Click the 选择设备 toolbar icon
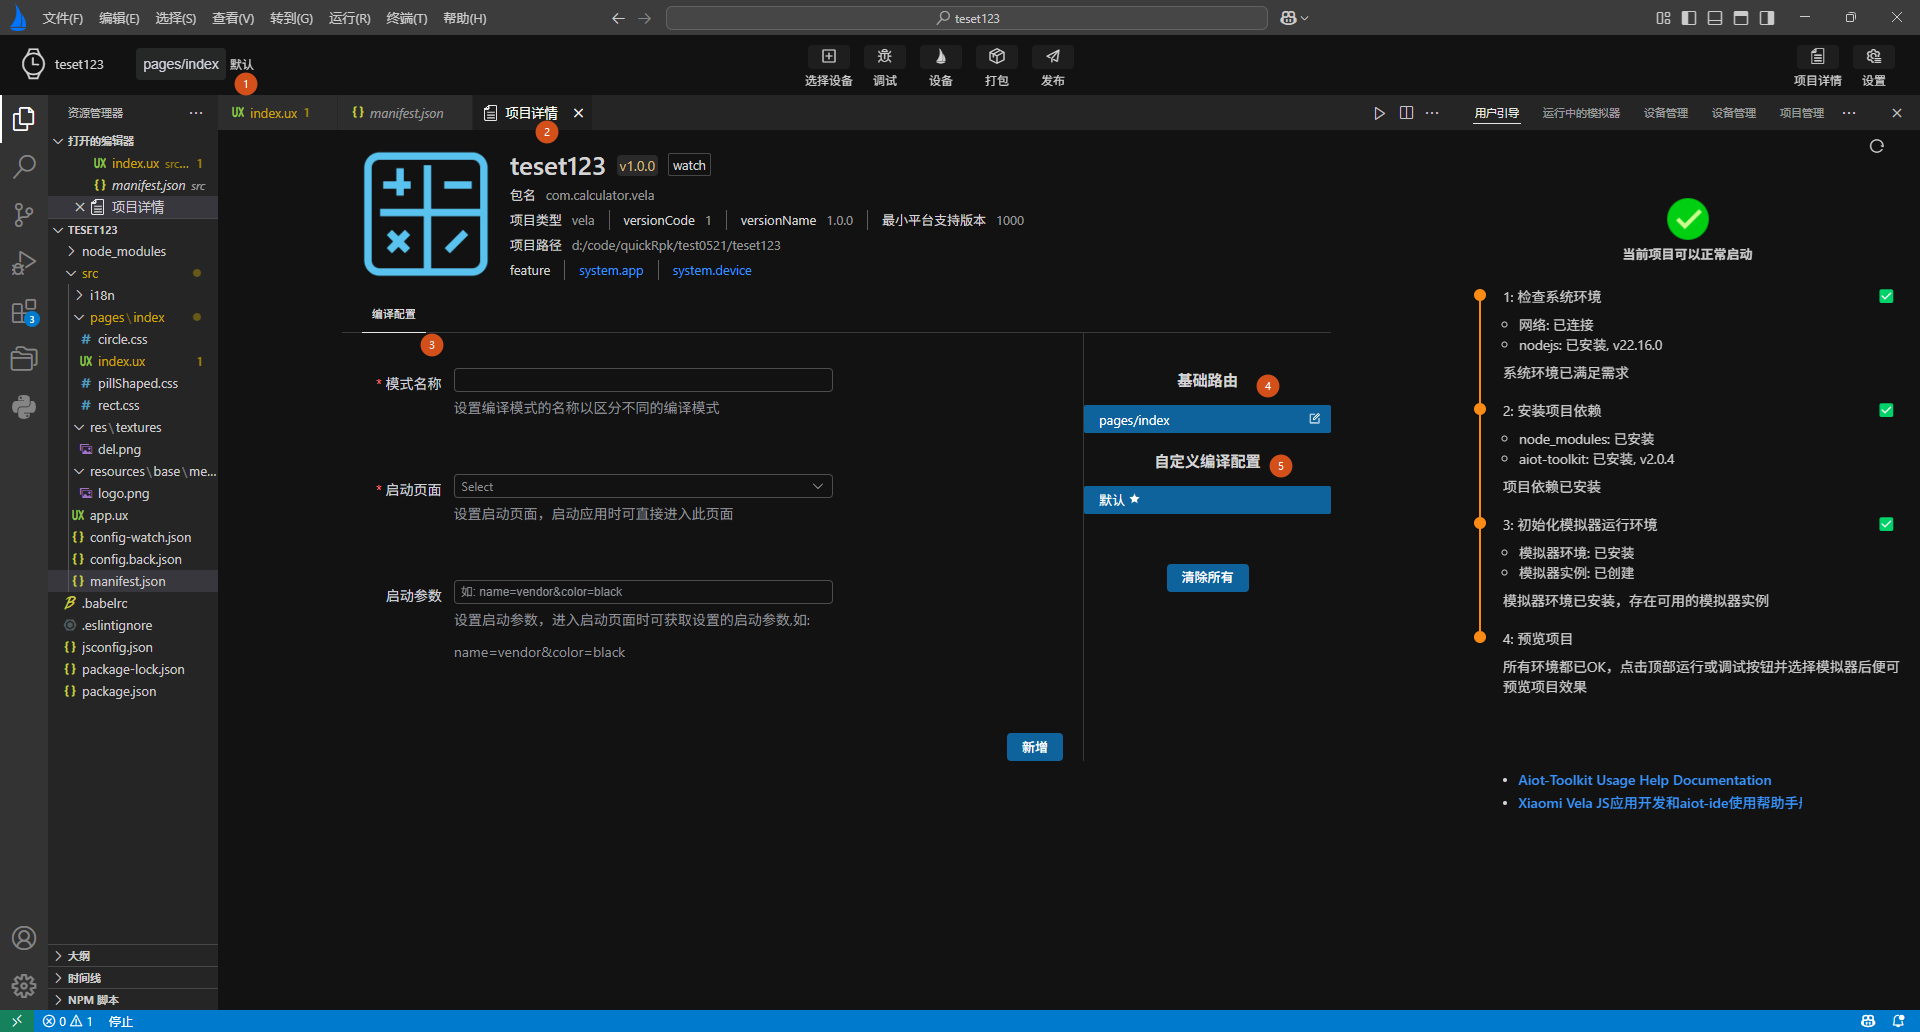 828,57
